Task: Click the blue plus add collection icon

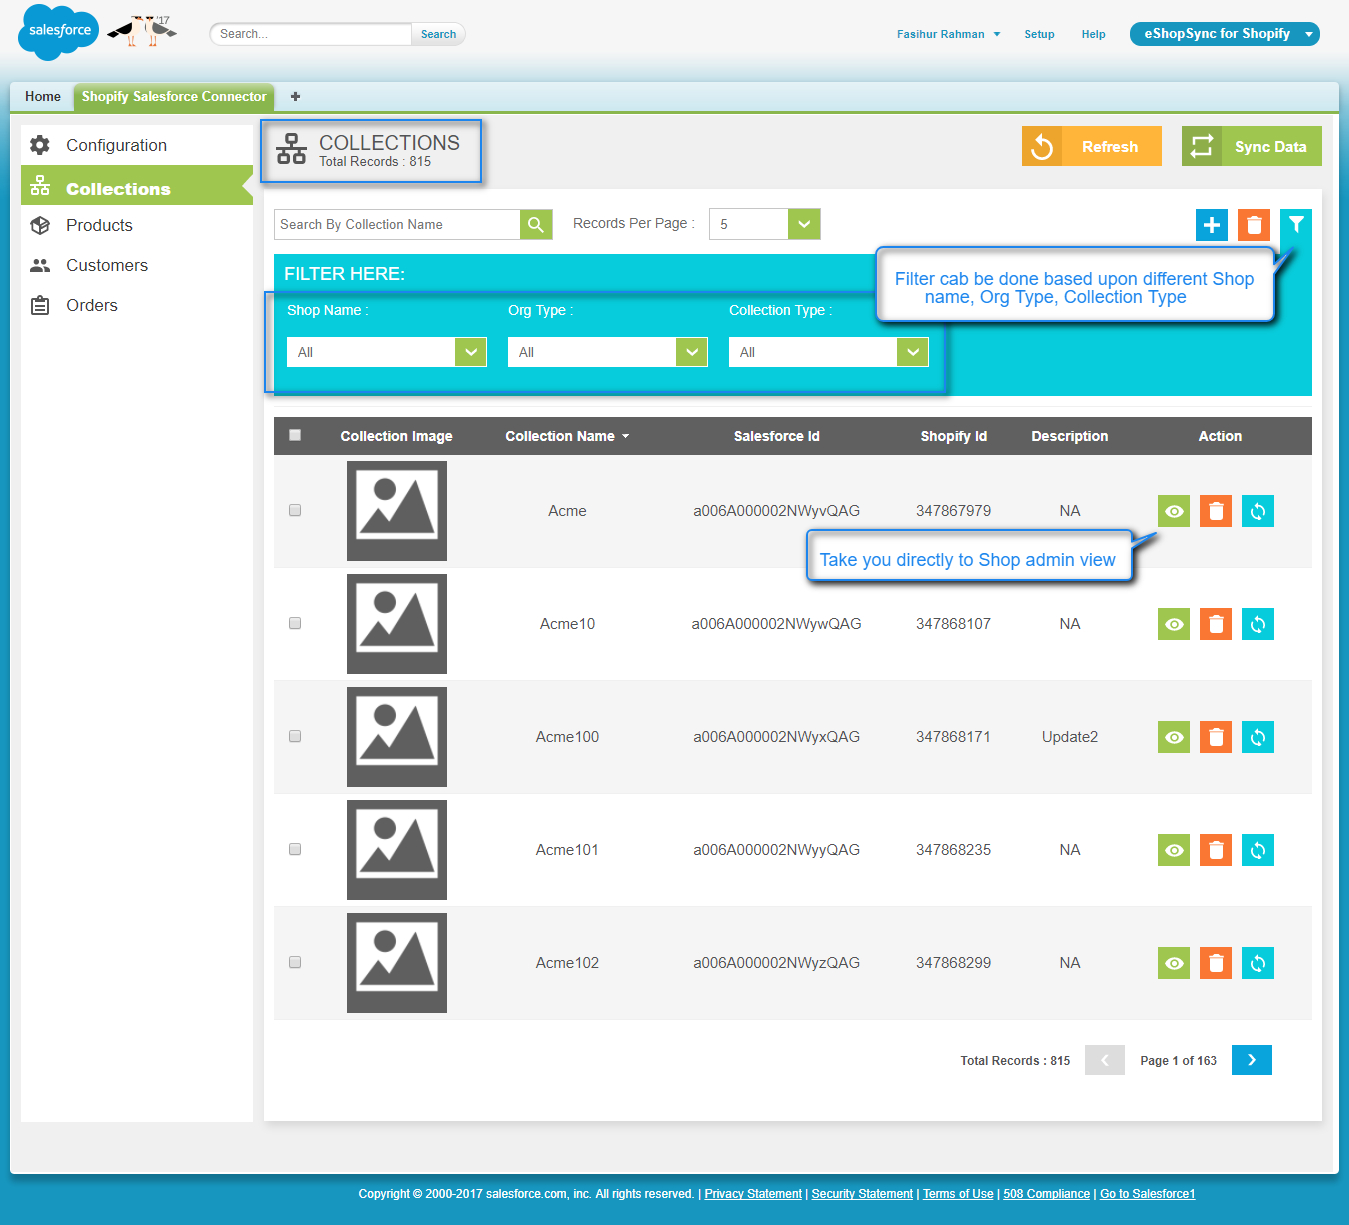Action: (1212, 225)
